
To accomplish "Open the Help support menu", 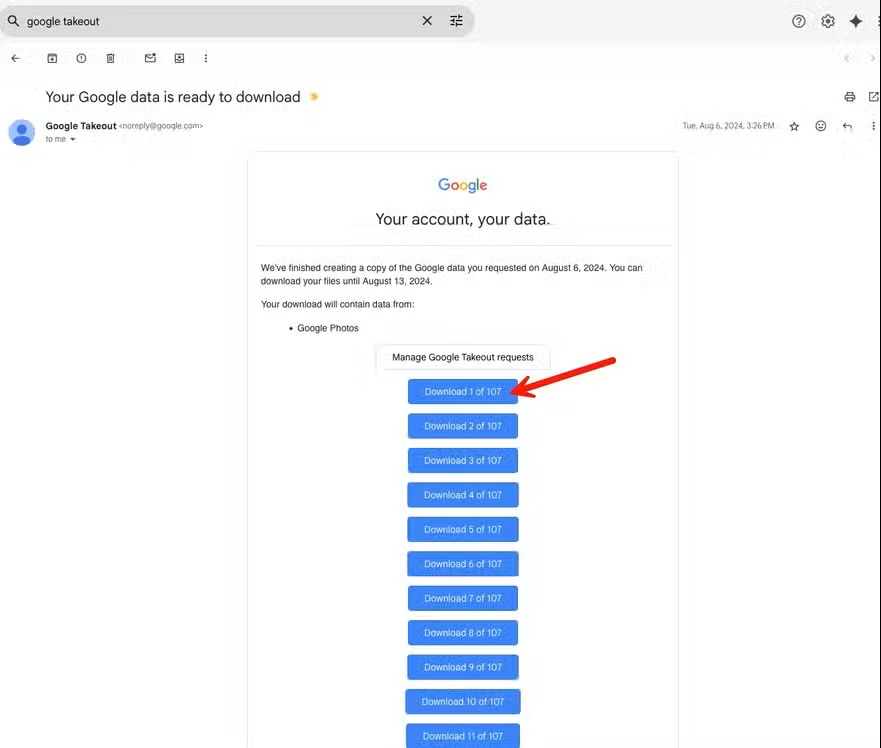I will click(798, 21).
